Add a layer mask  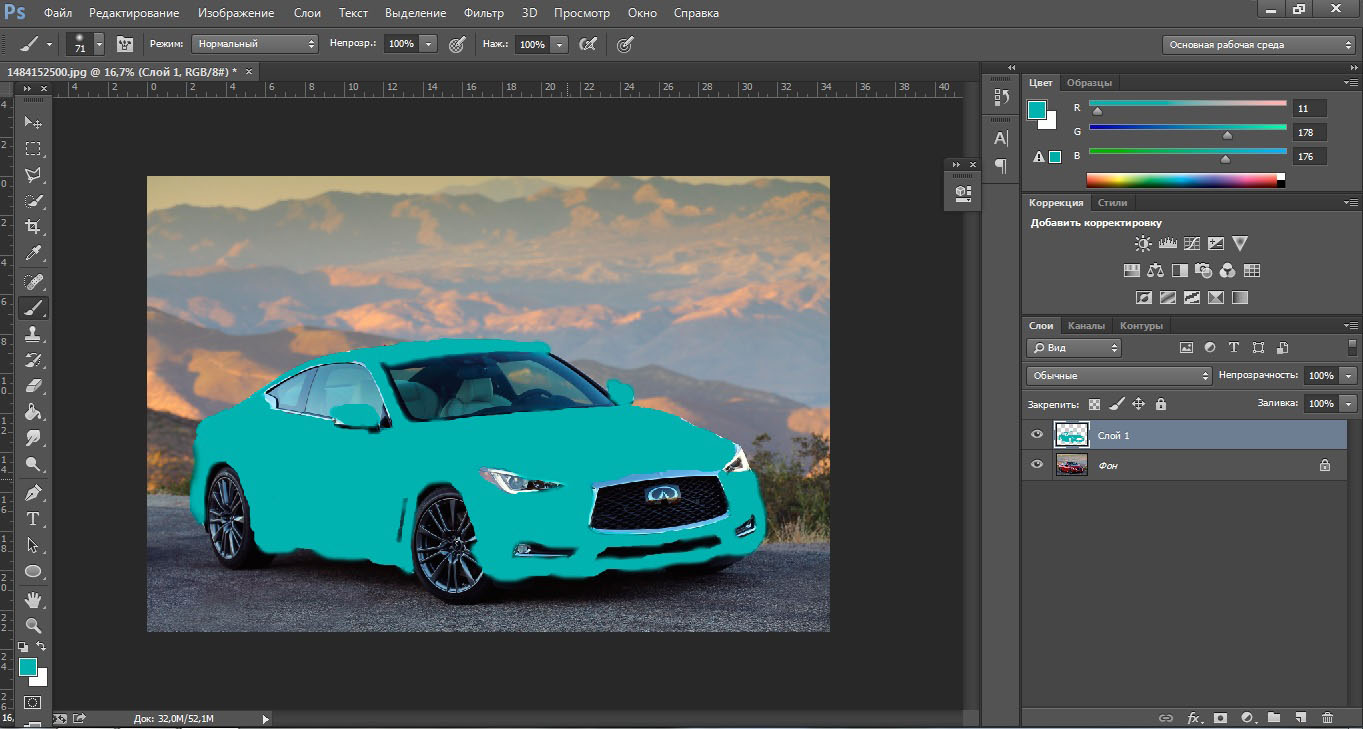(x=1220, y=718)
